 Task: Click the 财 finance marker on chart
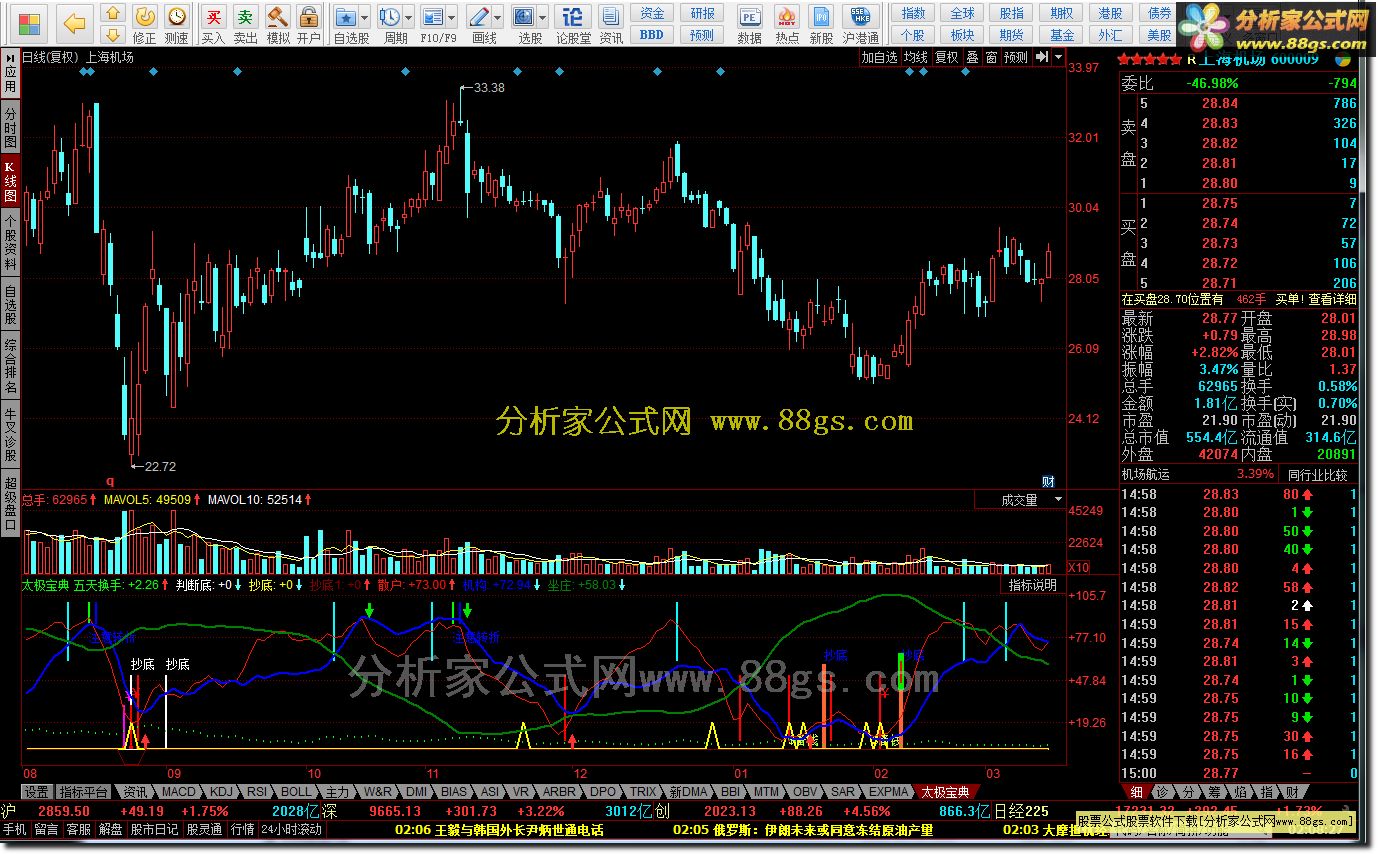click(1048, 480)
